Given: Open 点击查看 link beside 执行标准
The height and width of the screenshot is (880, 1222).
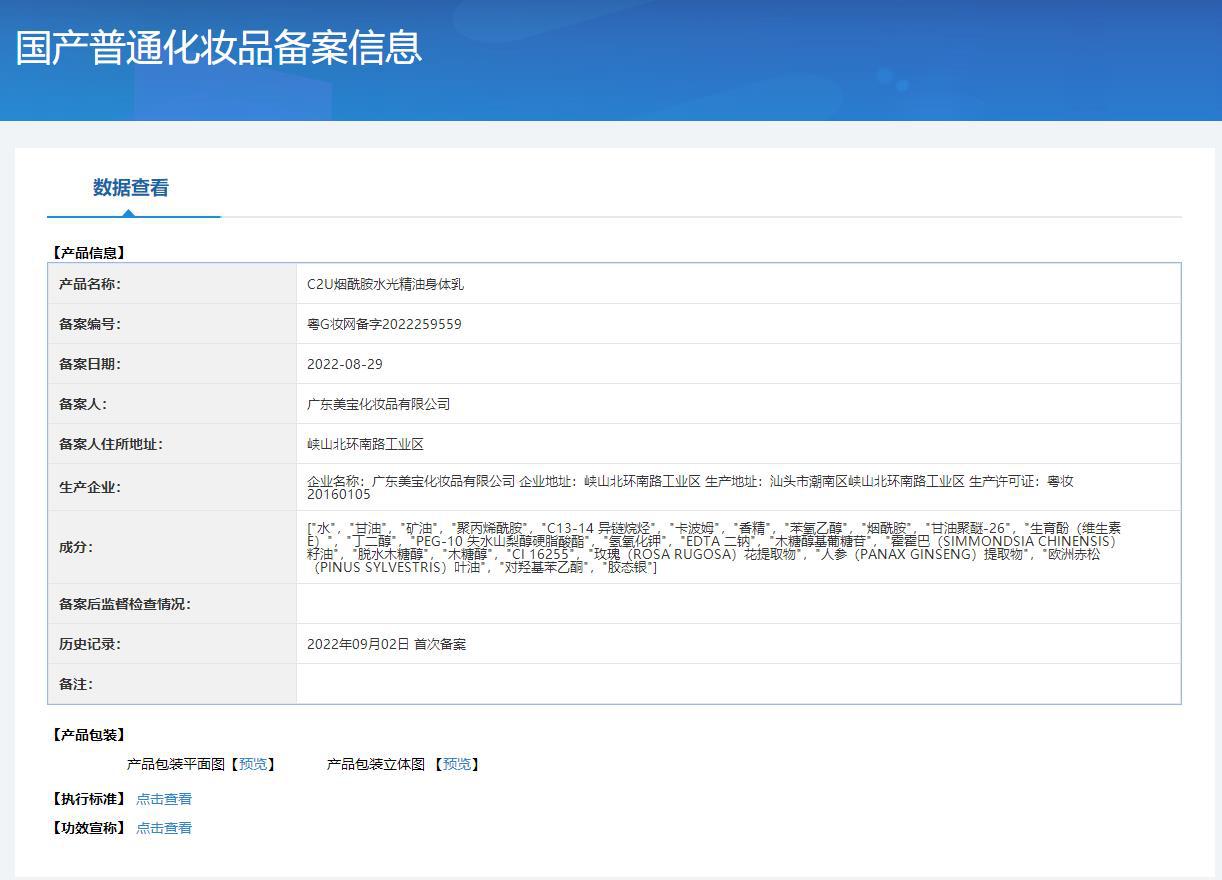Looking at the screenshot, I should pos(164,799).
